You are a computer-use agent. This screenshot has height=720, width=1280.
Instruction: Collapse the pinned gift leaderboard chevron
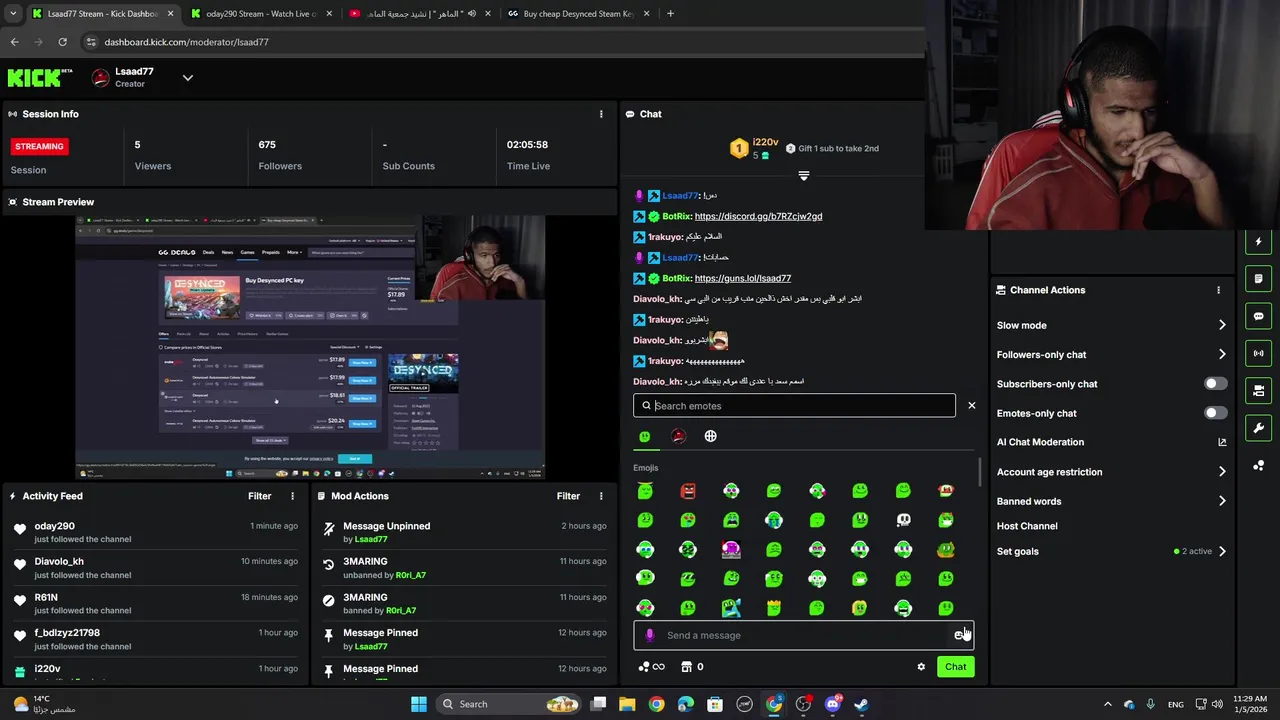(x=803, y=176)
